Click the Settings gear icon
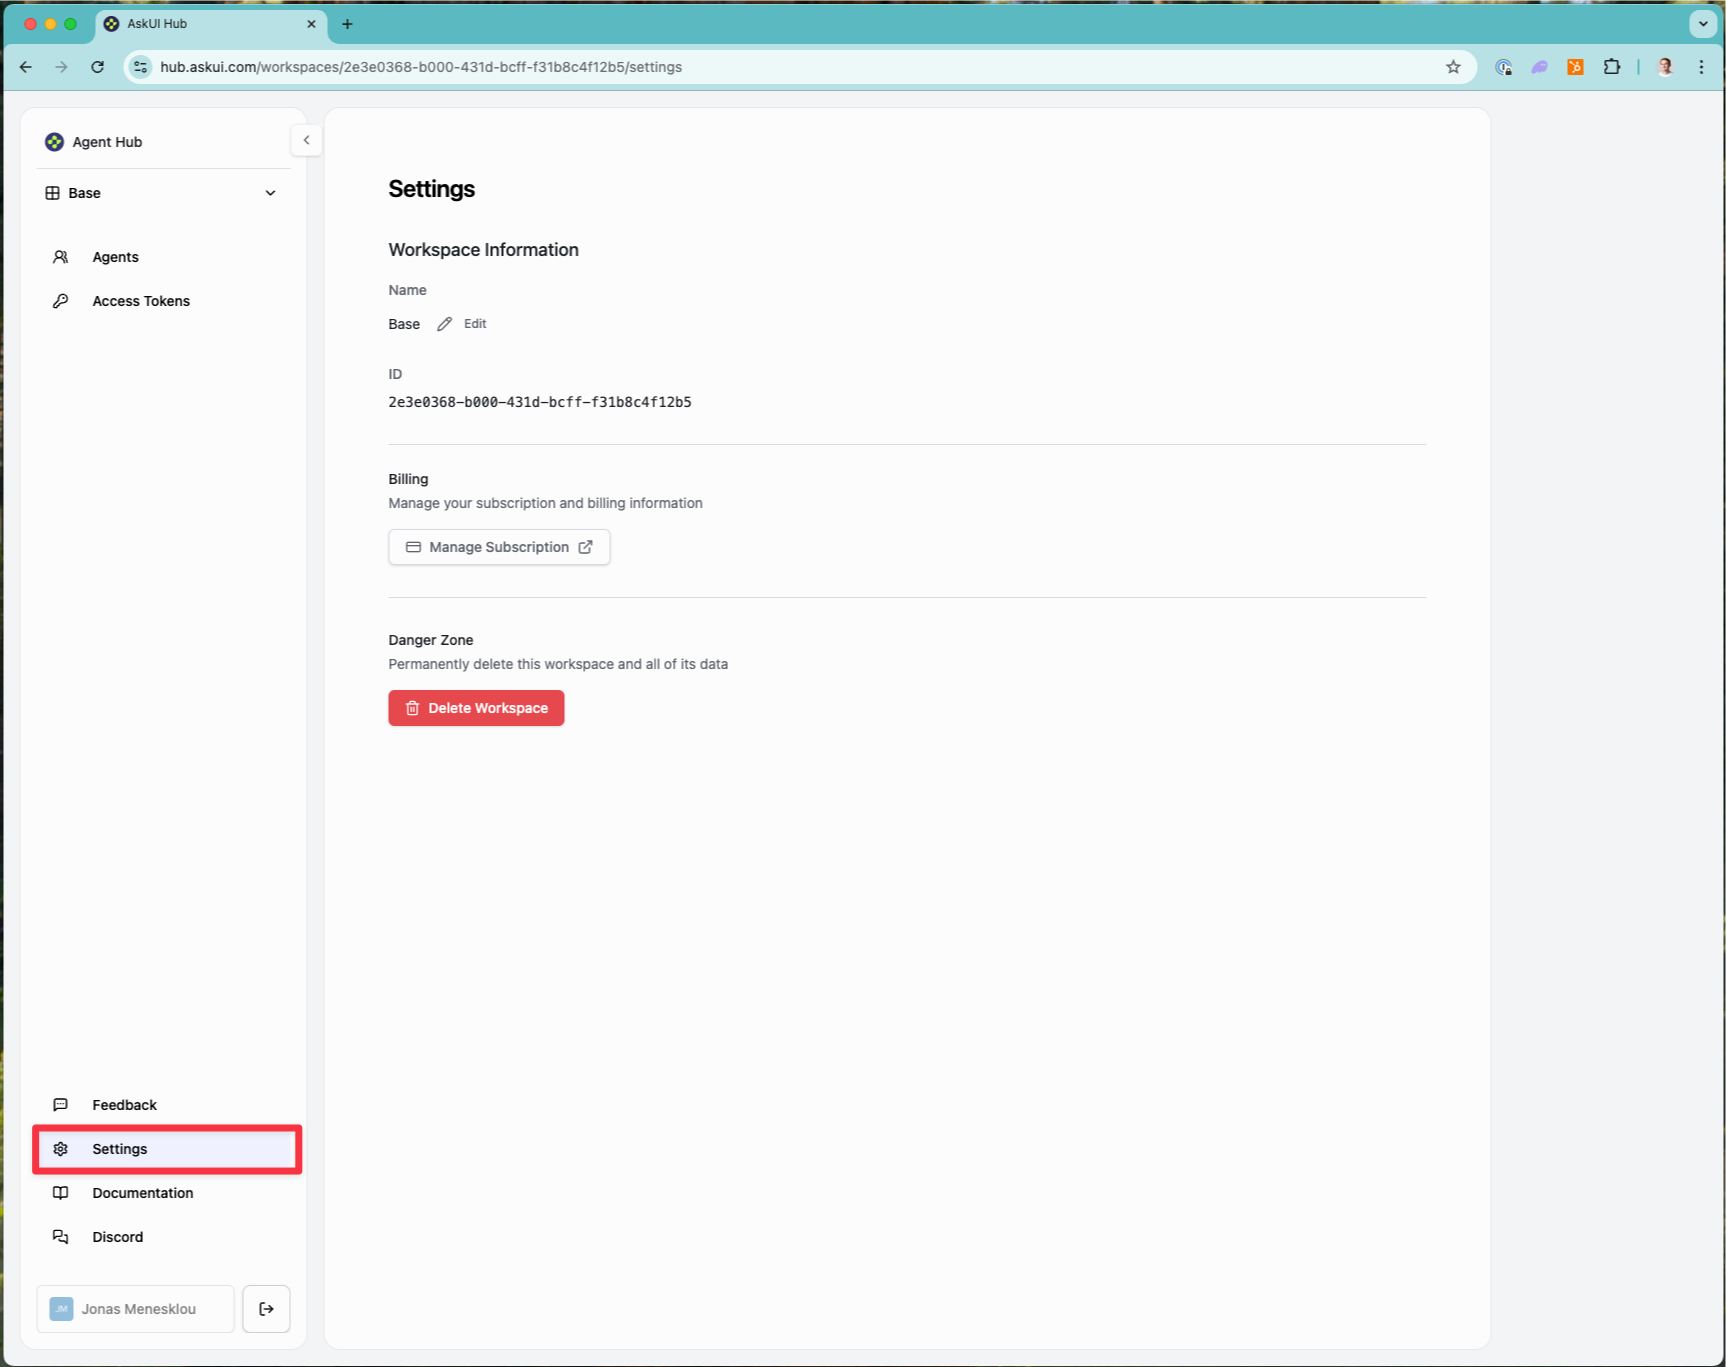Viewport: 1726px width, 1367px height. 60,1149
